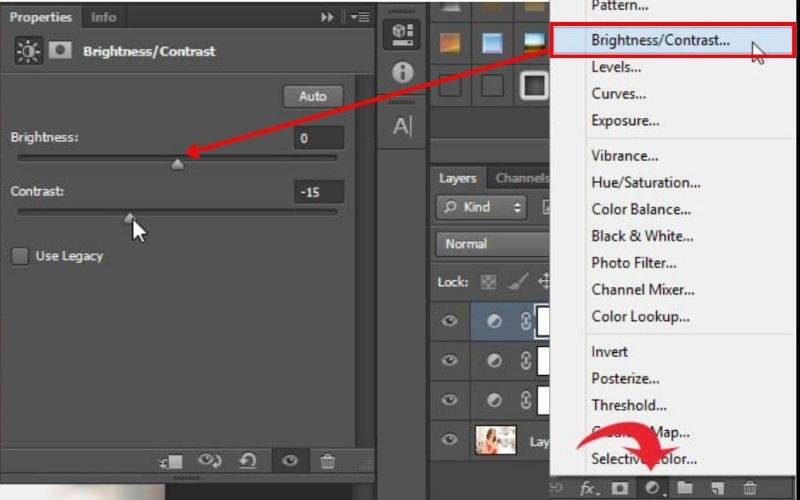Click the view previous state icon
The height and width of the screenshot is (500, 800).
209,461
